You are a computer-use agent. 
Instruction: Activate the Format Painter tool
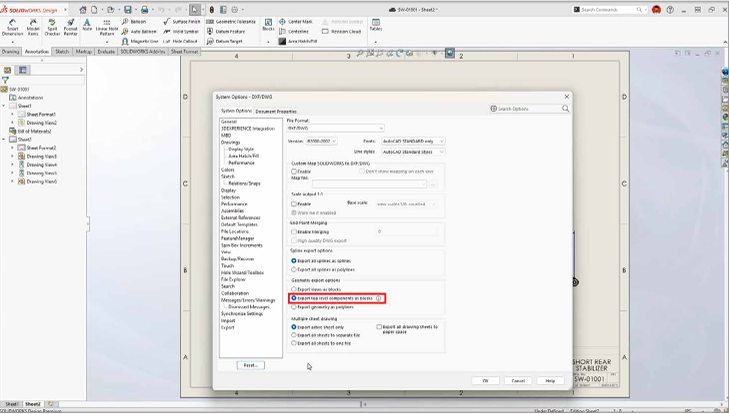pyautogui.click(x=71, y=27)
